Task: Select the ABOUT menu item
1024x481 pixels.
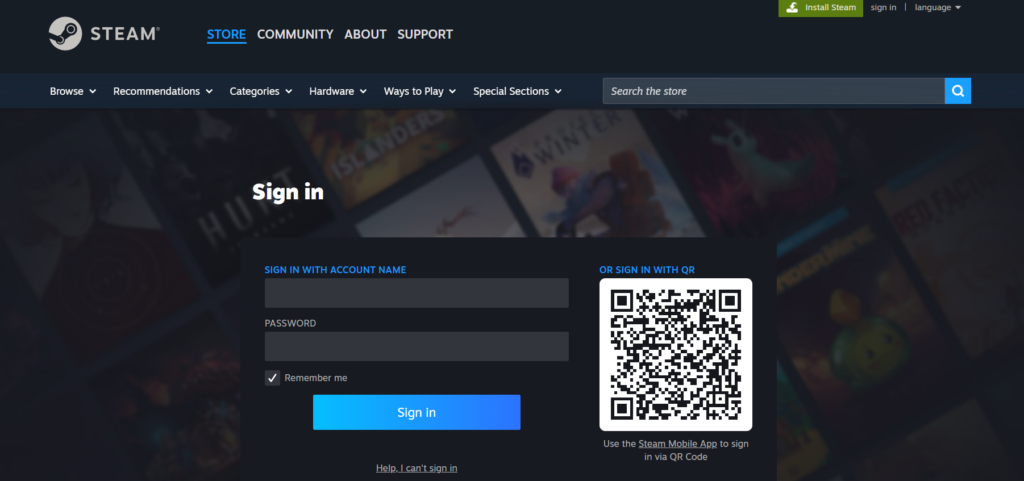Action: pyautogui.click(x=366, y=35)
